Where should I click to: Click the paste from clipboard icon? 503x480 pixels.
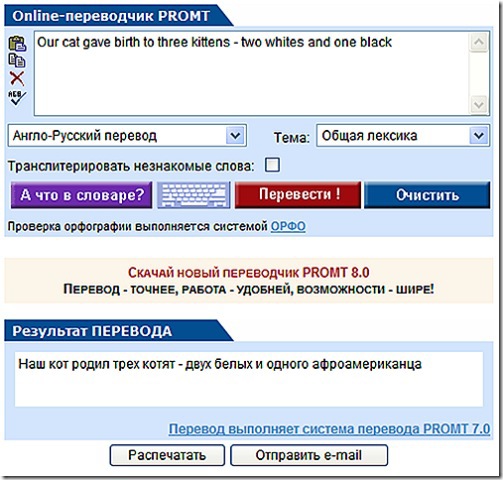(x=17, y=43)
